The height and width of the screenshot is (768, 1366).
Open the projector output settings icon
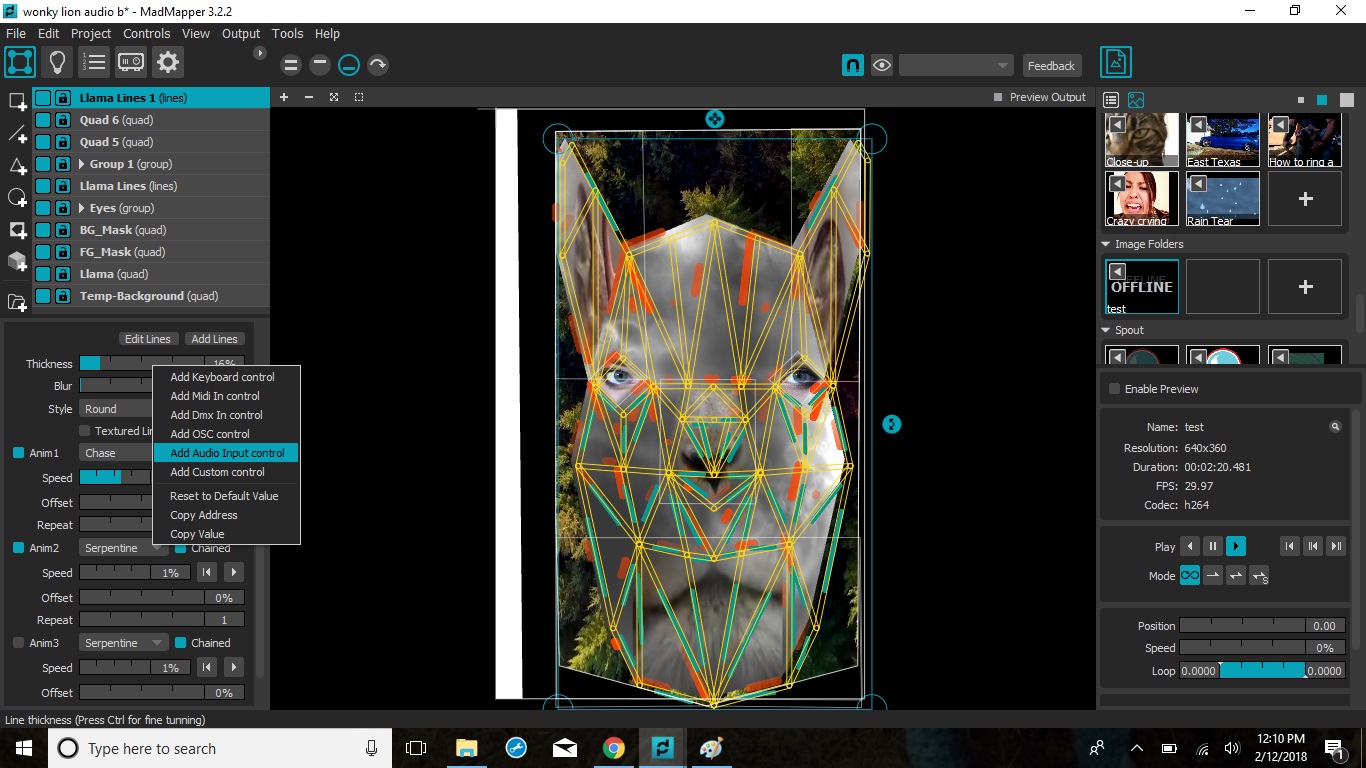point(130,62)
